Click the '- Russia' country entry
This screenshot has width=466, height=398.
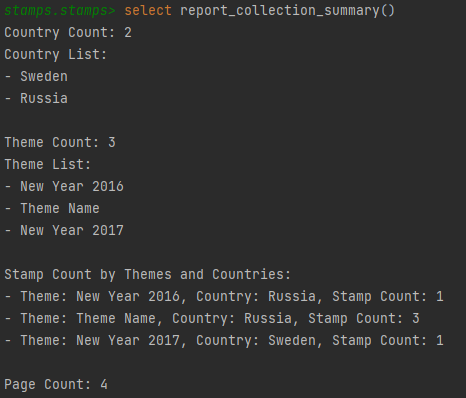tap(36, 98)
